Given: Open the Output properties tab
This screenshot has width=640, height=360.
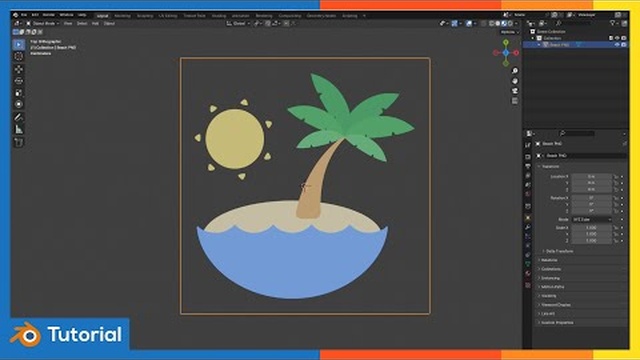Looking at the screenshot, I should pos(528,166).
